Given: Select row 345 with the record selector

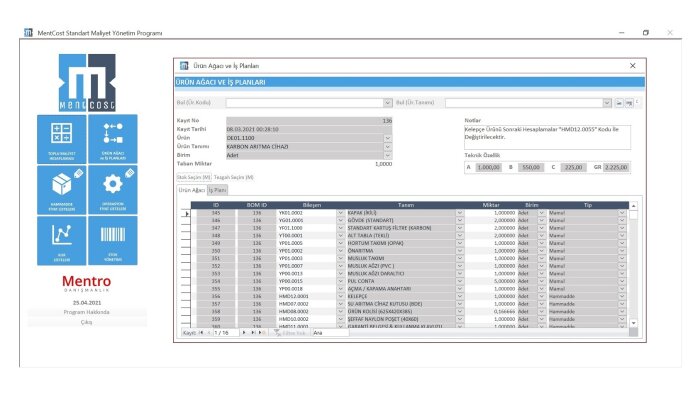Looking at the screenshot, I should point(186,214).
